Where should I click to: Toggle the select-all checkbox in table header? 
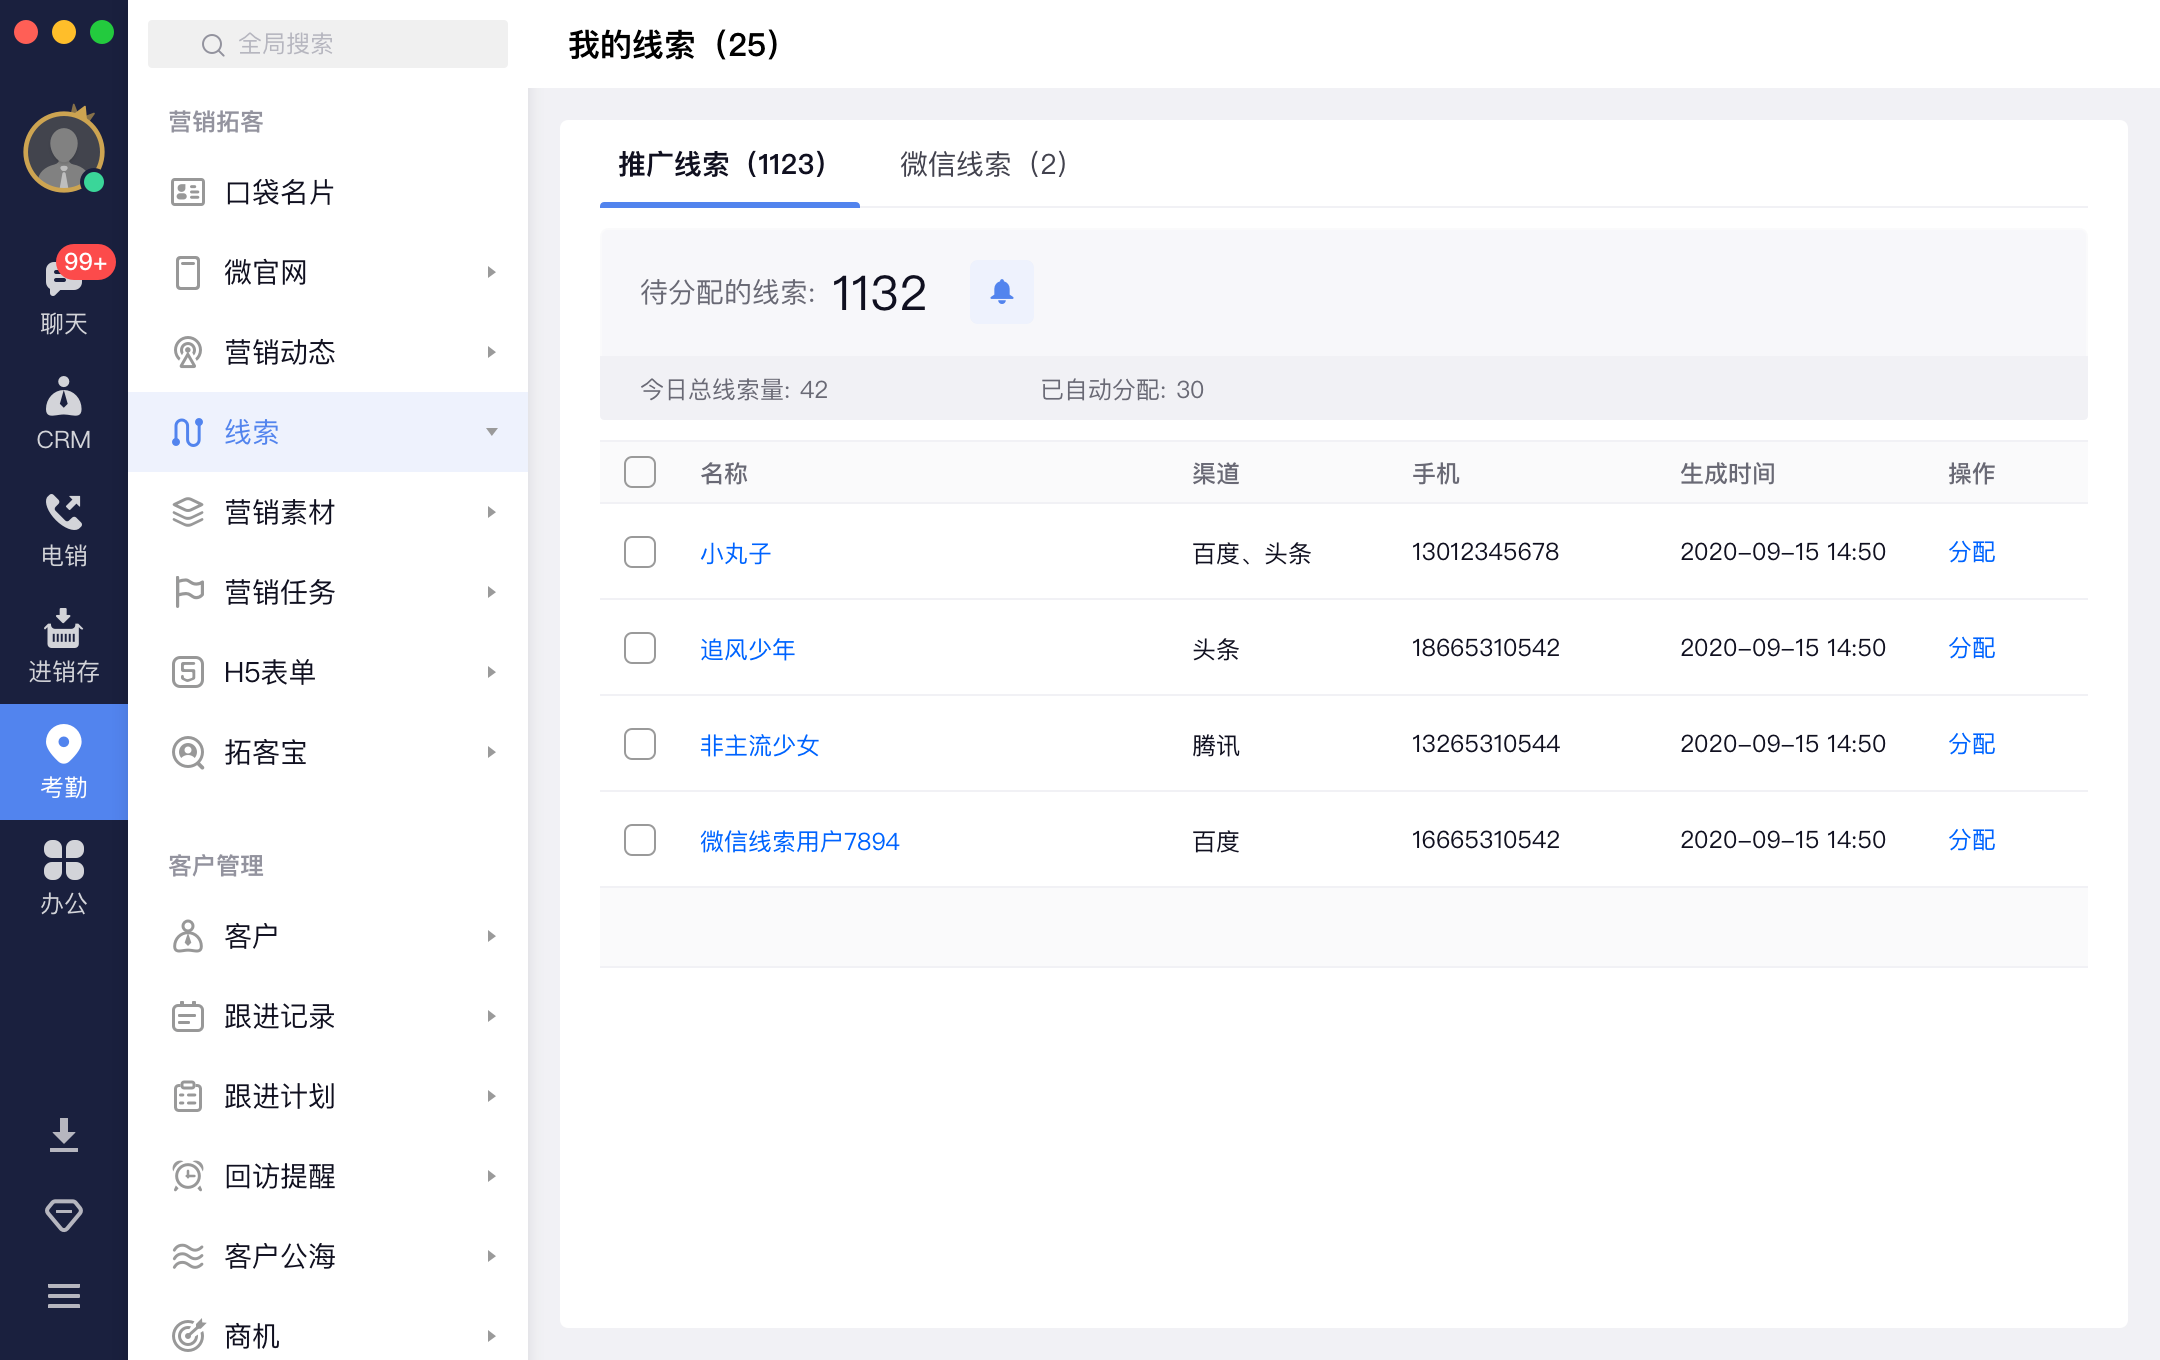(x=640, y=472)
